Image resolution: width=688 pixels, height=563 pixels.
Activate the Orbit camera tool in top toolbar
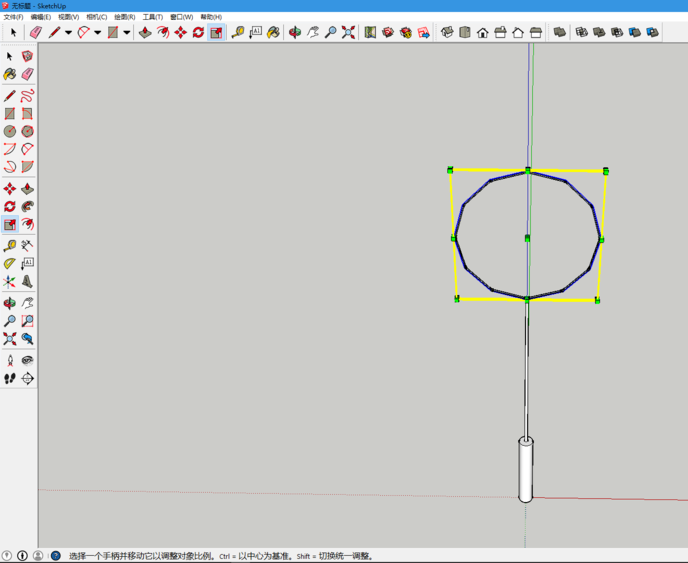pyautogui.click(x=295, y=32)
